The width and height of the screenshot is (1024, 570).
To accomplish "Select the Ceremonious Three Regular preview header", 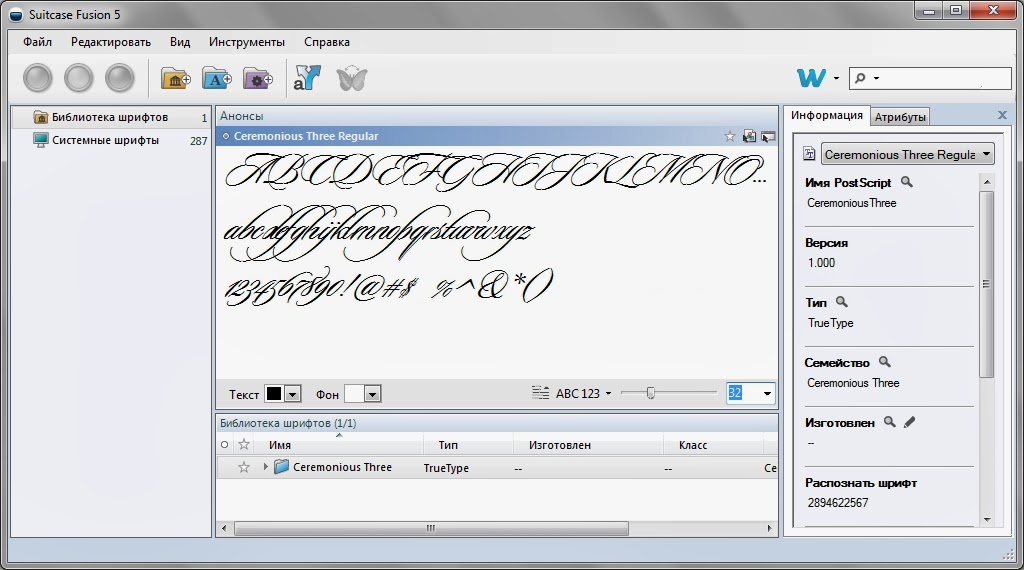I will (497, 136).
